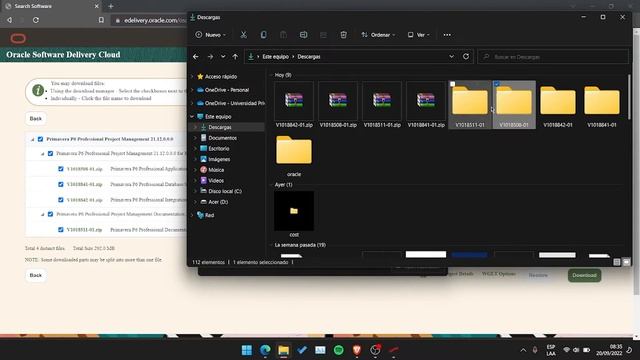Click the browser URL address bar
The height and width of the screenshot is (360, 640).
click(x=150, y=20)
